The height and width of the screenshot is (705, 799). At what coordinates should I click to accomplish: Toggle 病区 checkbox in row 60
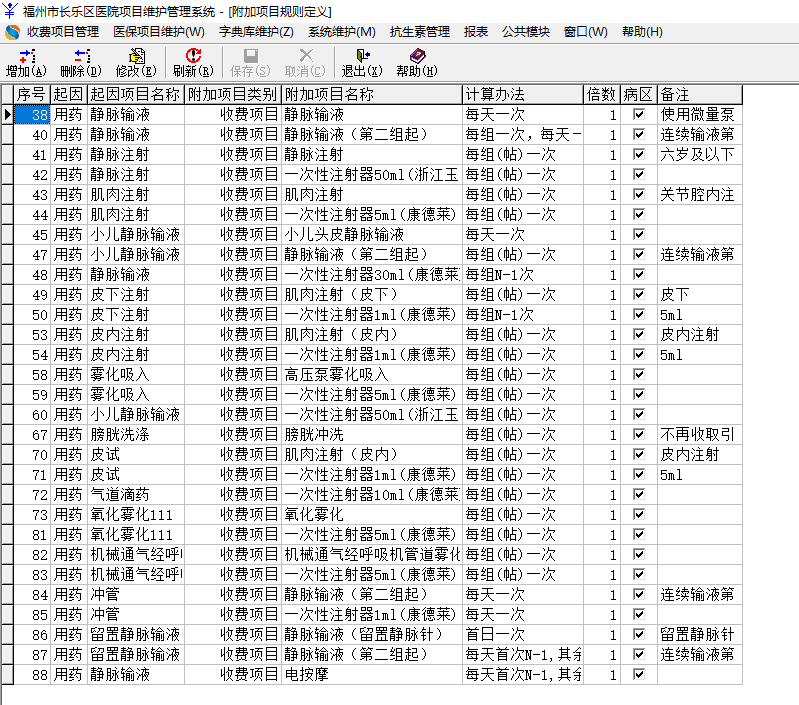[638, 414]
